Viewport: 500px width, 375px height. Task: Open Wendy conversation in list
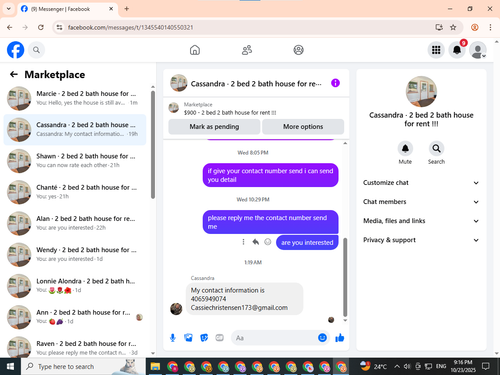tap(75, 254)
